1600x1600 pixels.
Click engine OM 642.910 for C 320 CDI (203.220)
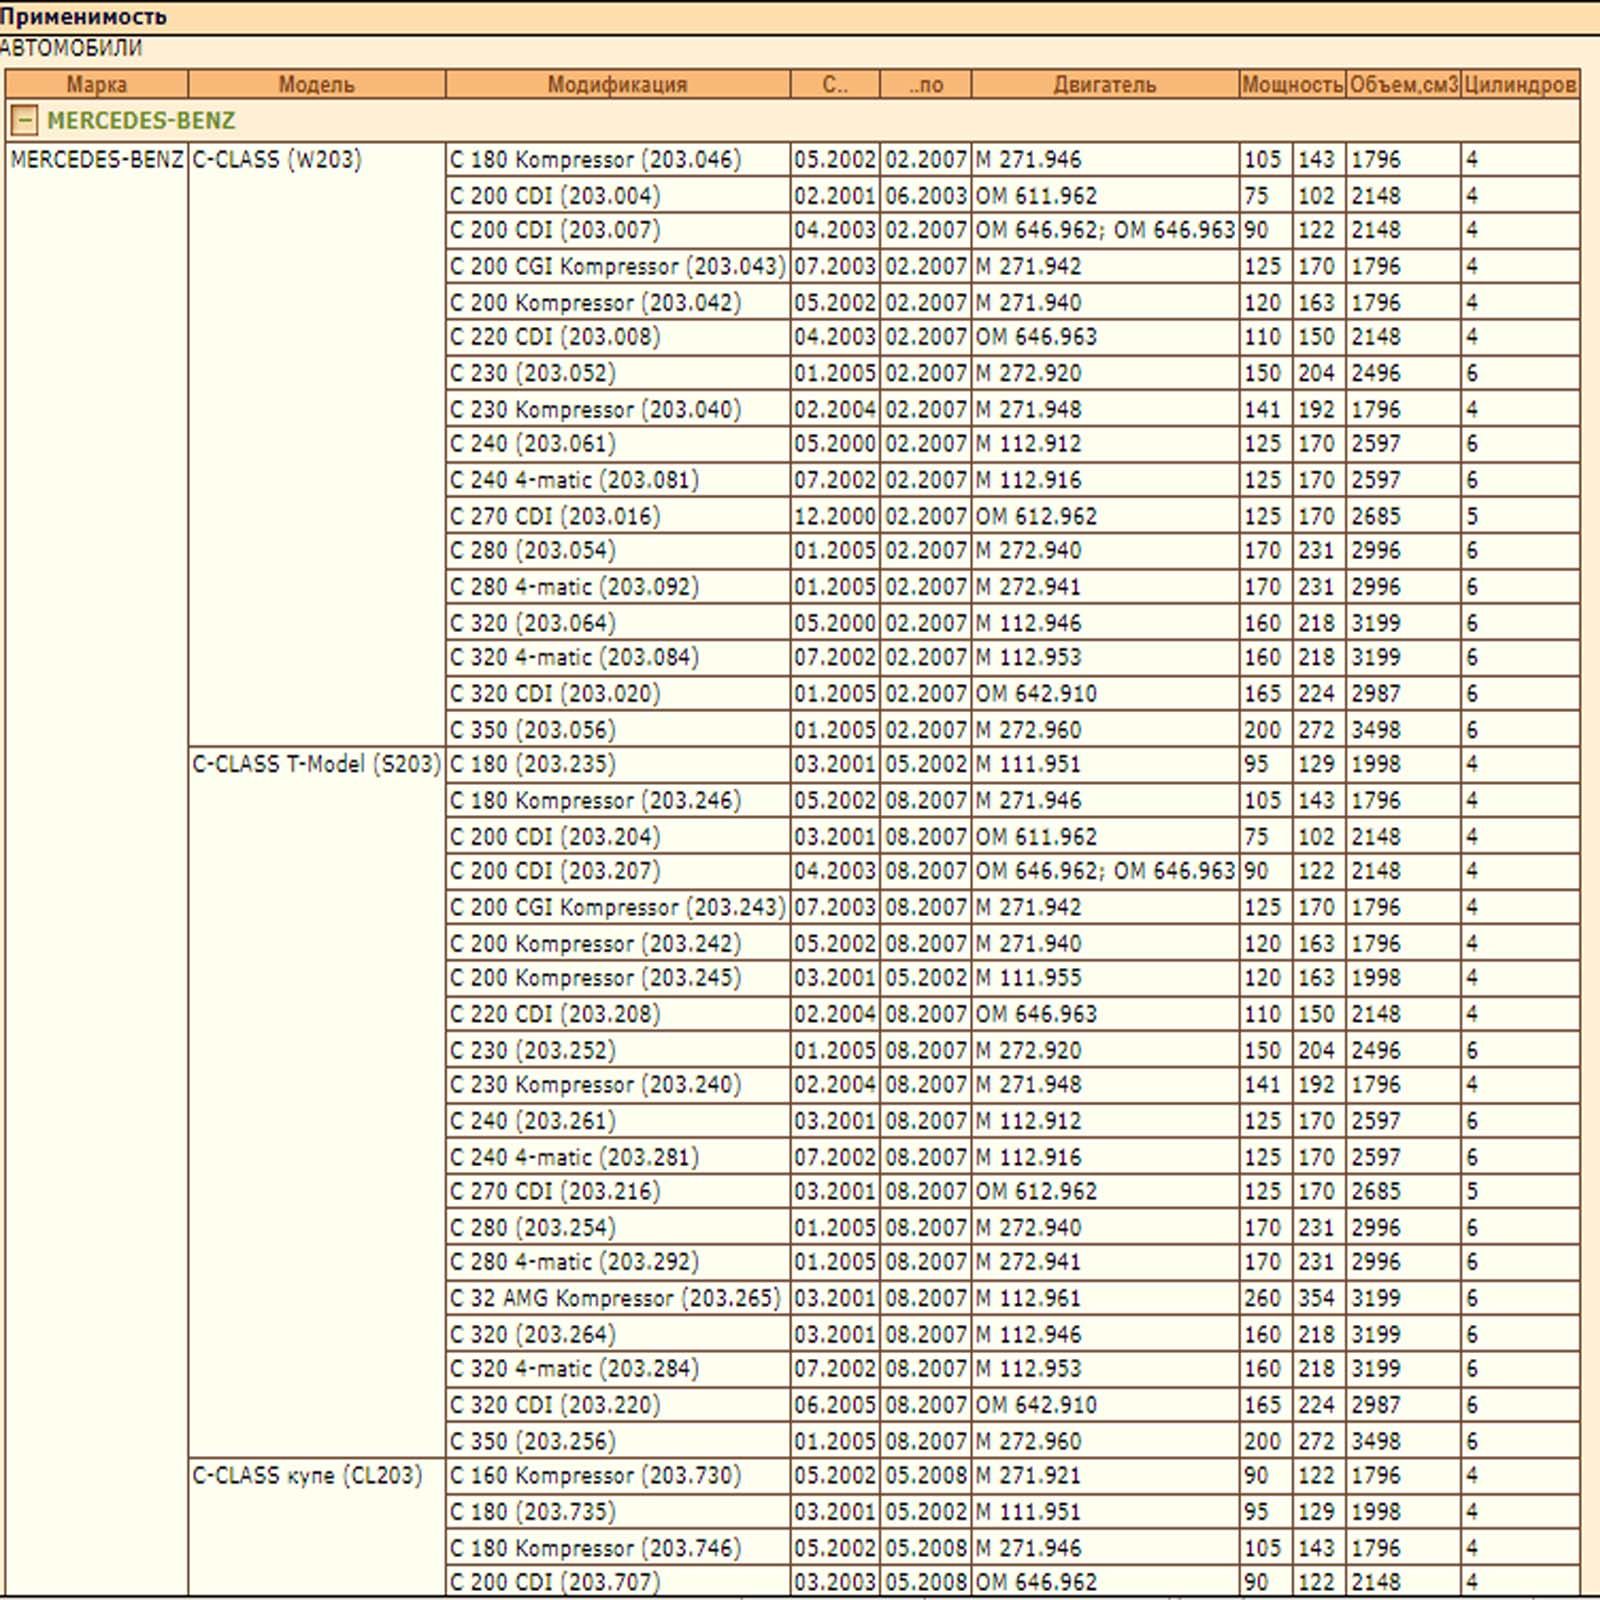tap(1036, 1406)
